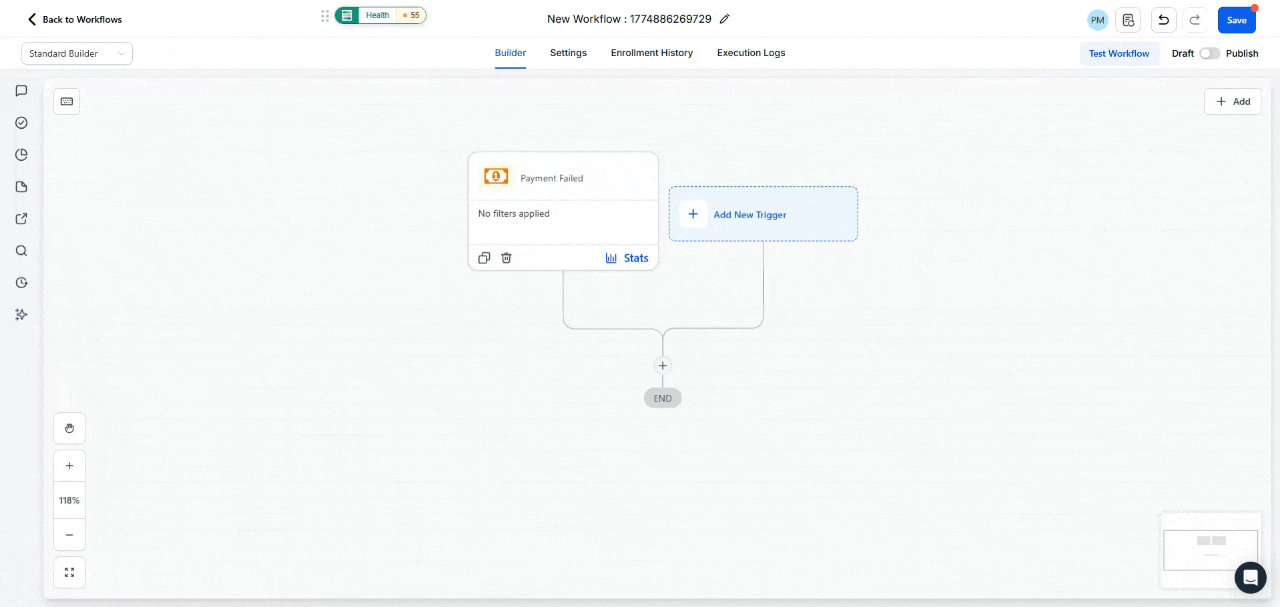The image size is (1280, 607).
Task: Open the Execution Logs tab
Action: 751,53
